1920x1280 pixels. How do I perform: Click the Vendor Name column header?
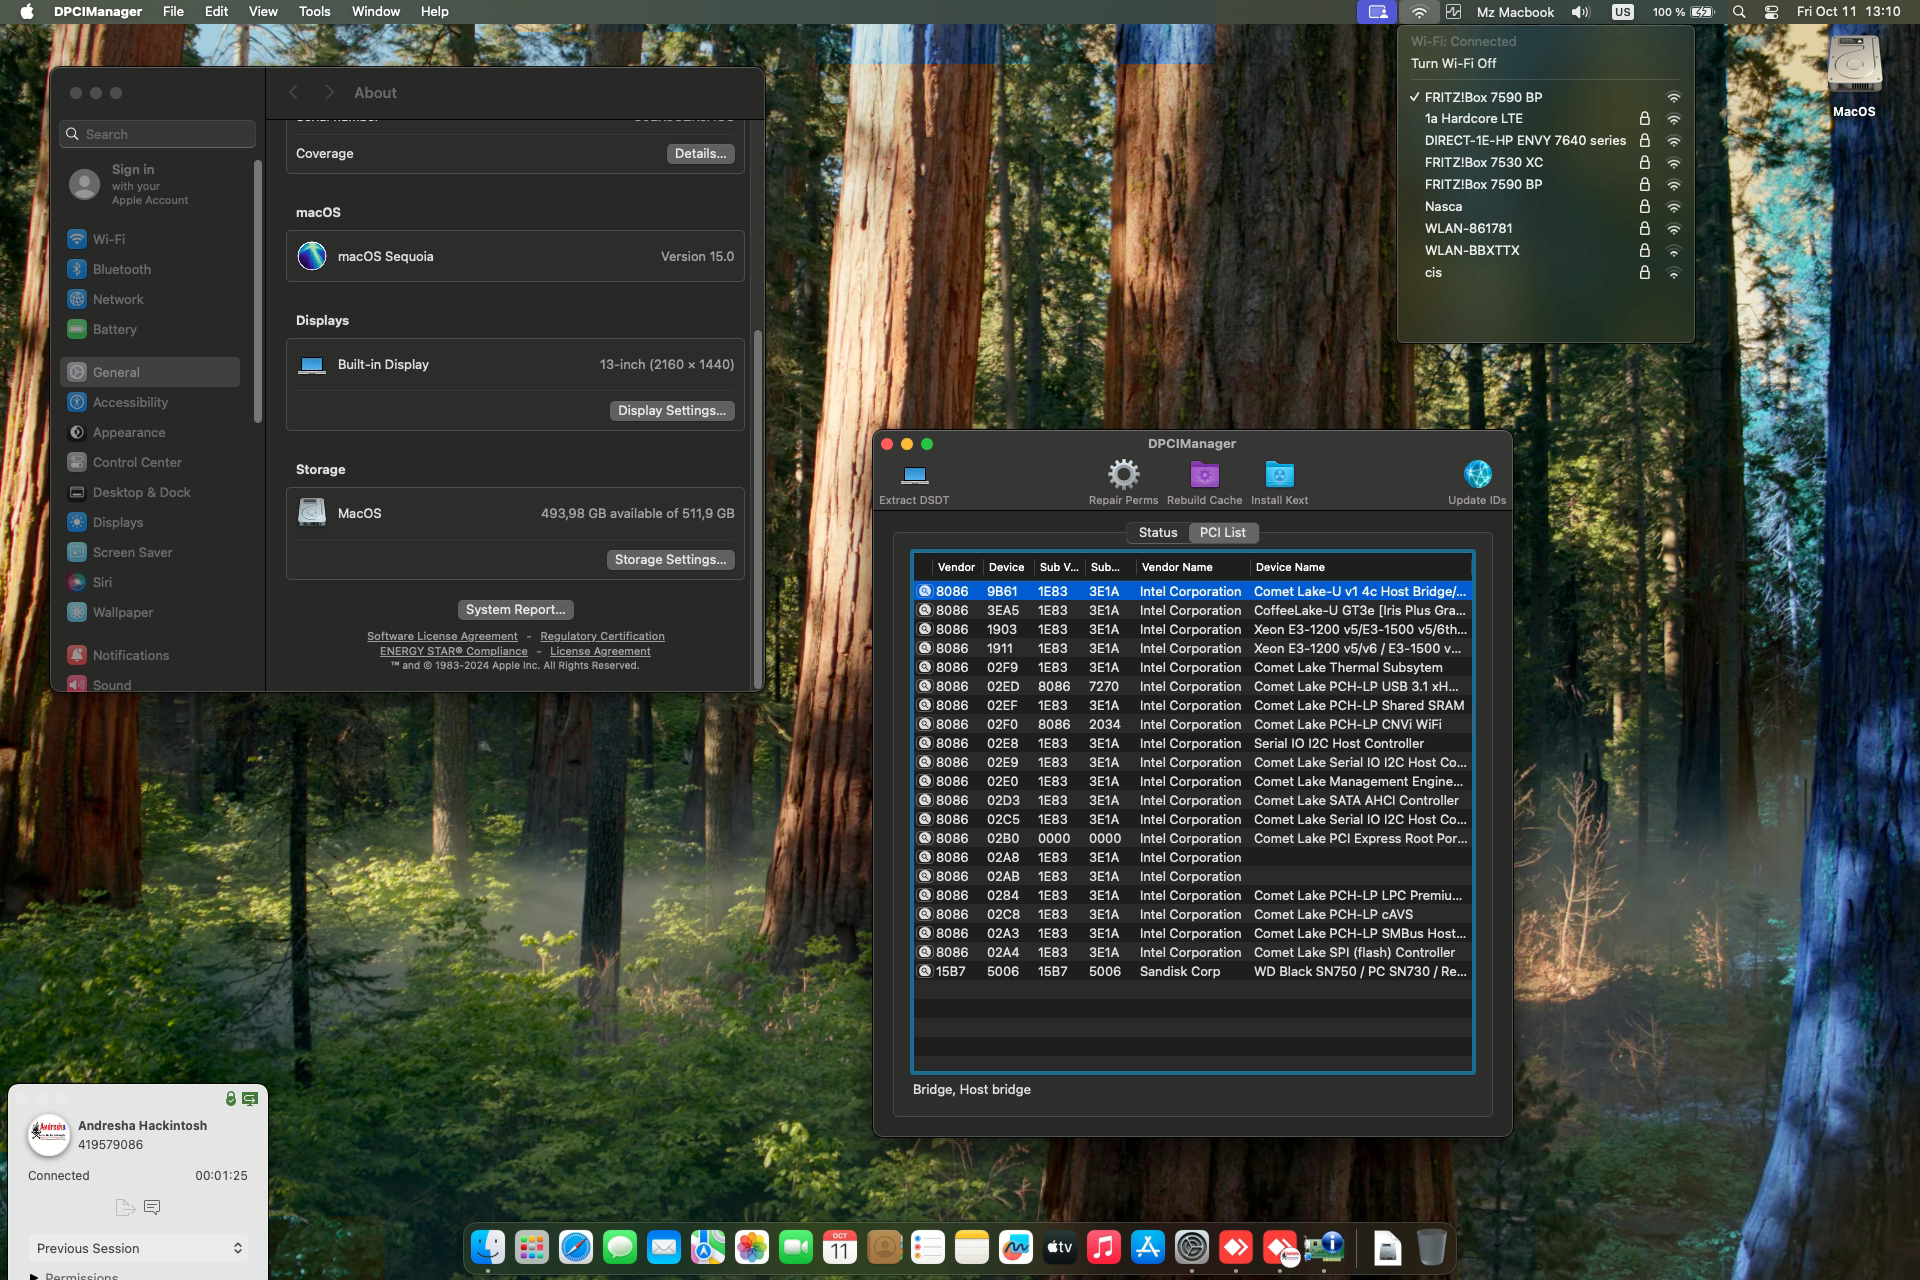pyautogui.click(x=1191, y=567)
